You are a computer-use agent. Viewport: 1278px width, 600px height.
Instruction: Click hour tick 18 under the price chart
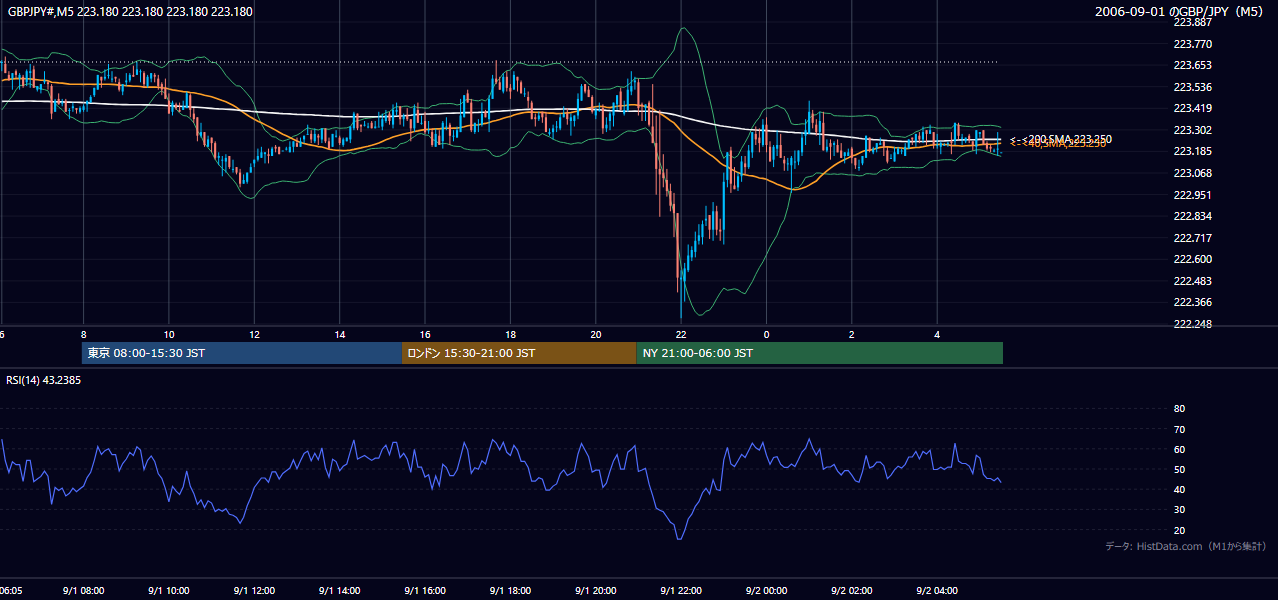tap(510, 334)
